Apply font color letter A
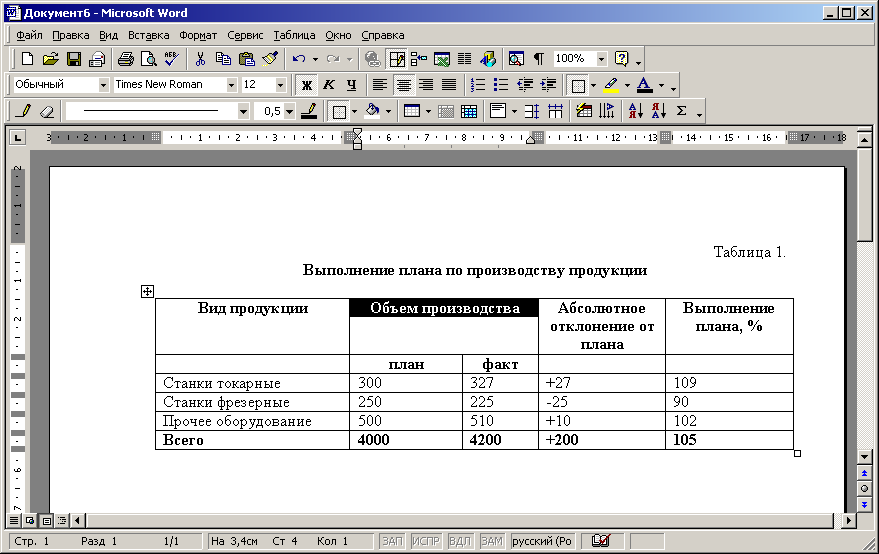The image size is (879, 554). pos(645,85)
